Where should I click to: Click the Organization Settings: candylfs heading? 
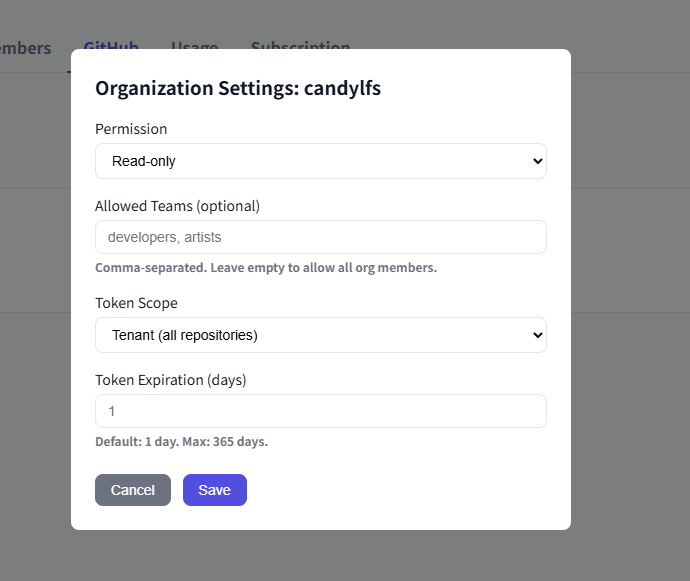coord(238,88)
